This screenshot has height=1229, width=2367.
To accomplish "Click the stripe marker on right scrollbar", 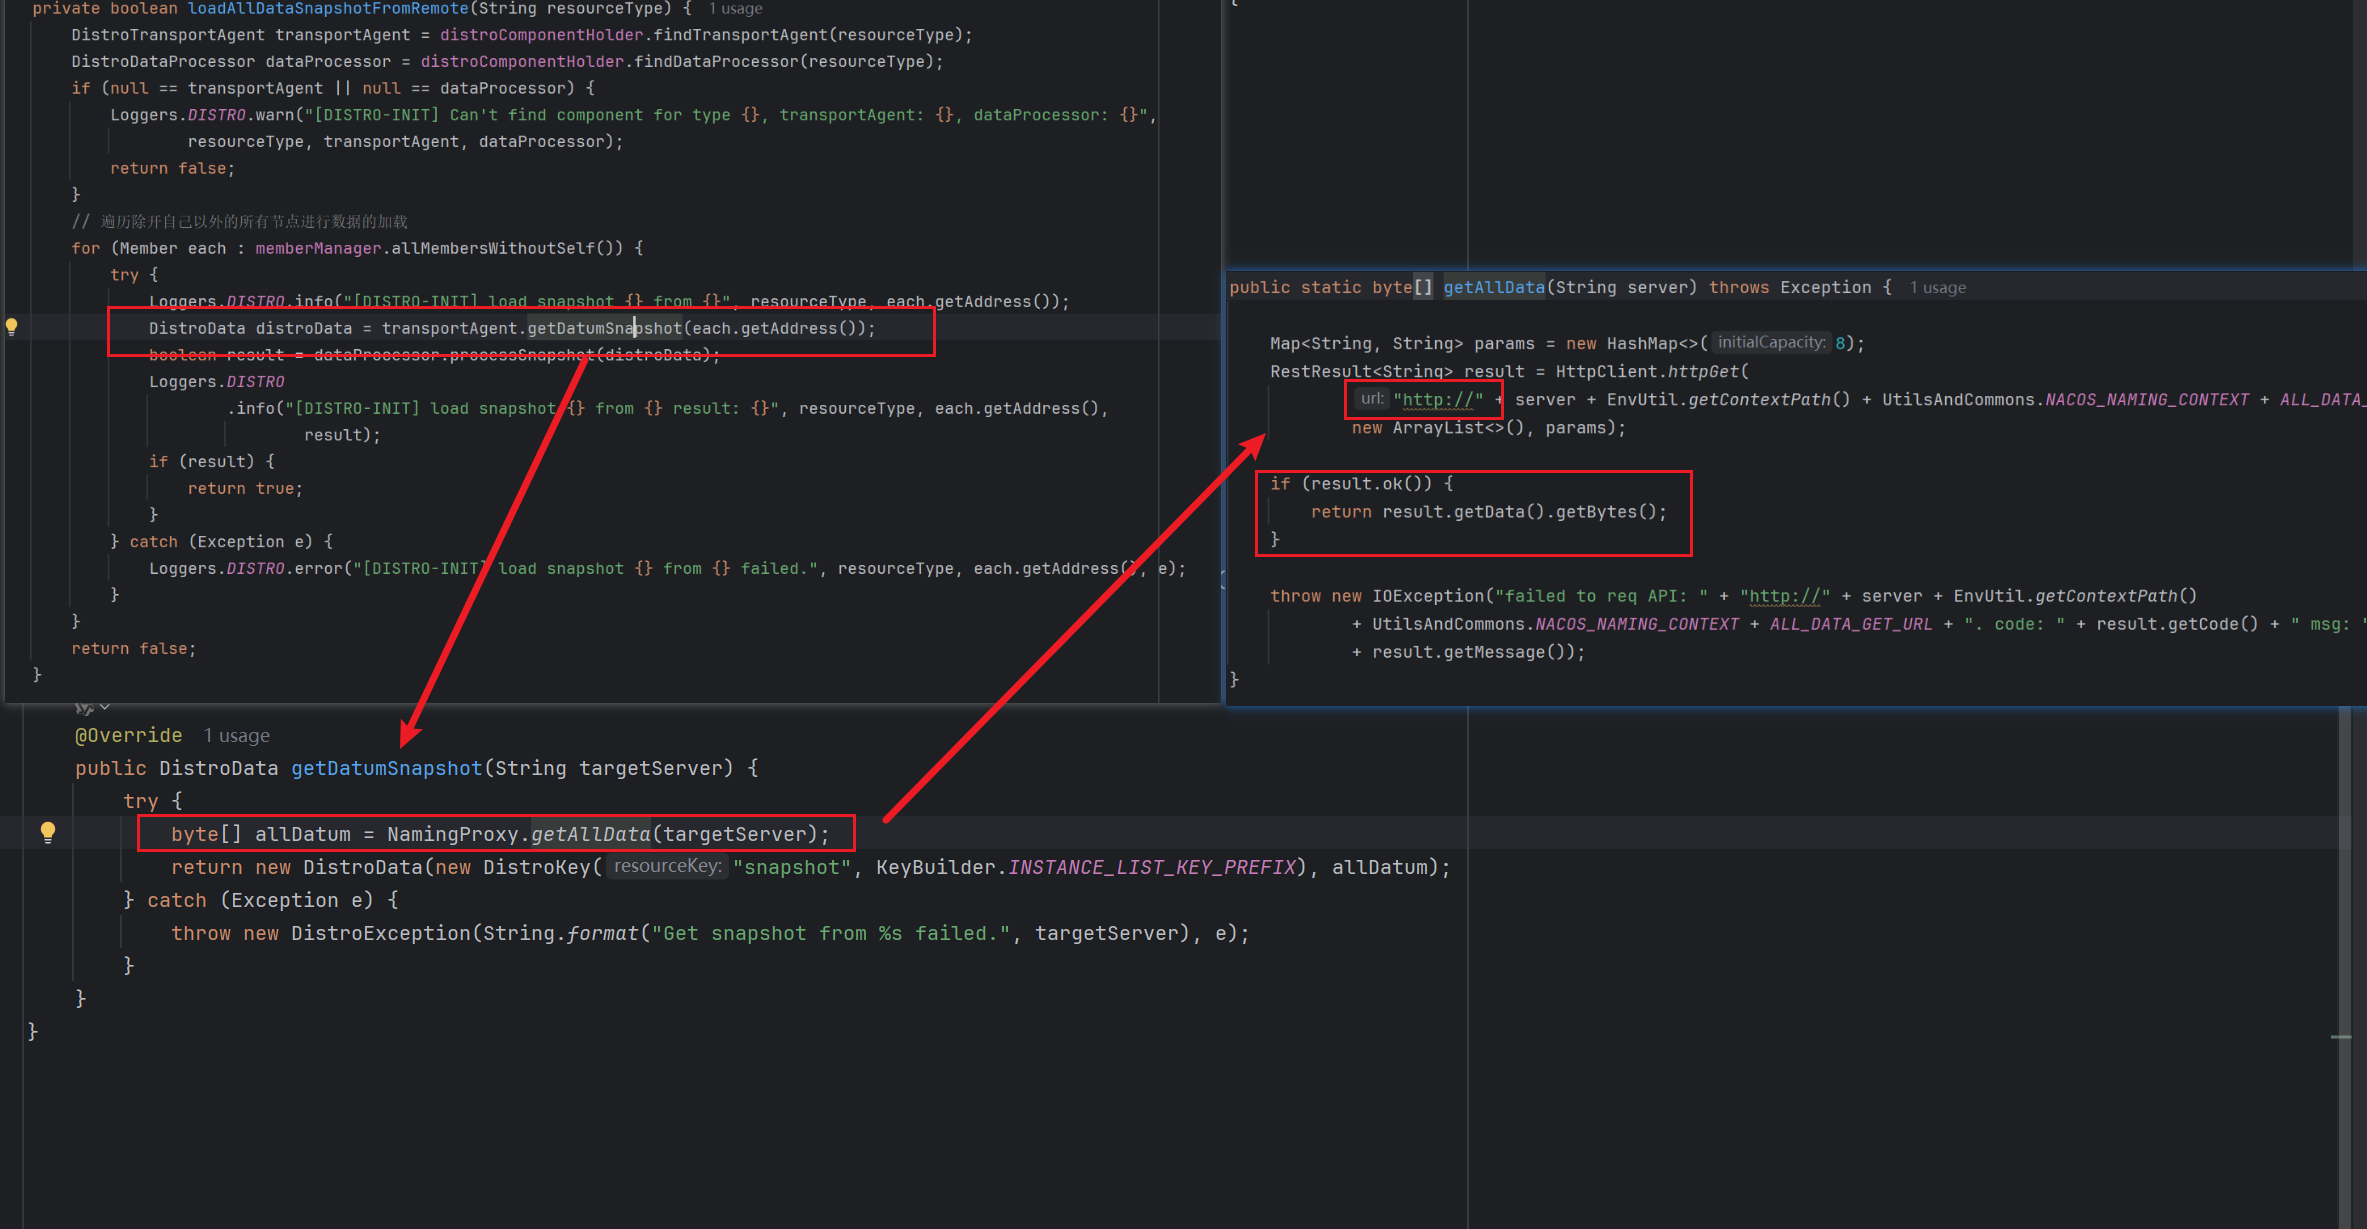I will pyautogui.click(x=2341, y=1037).
